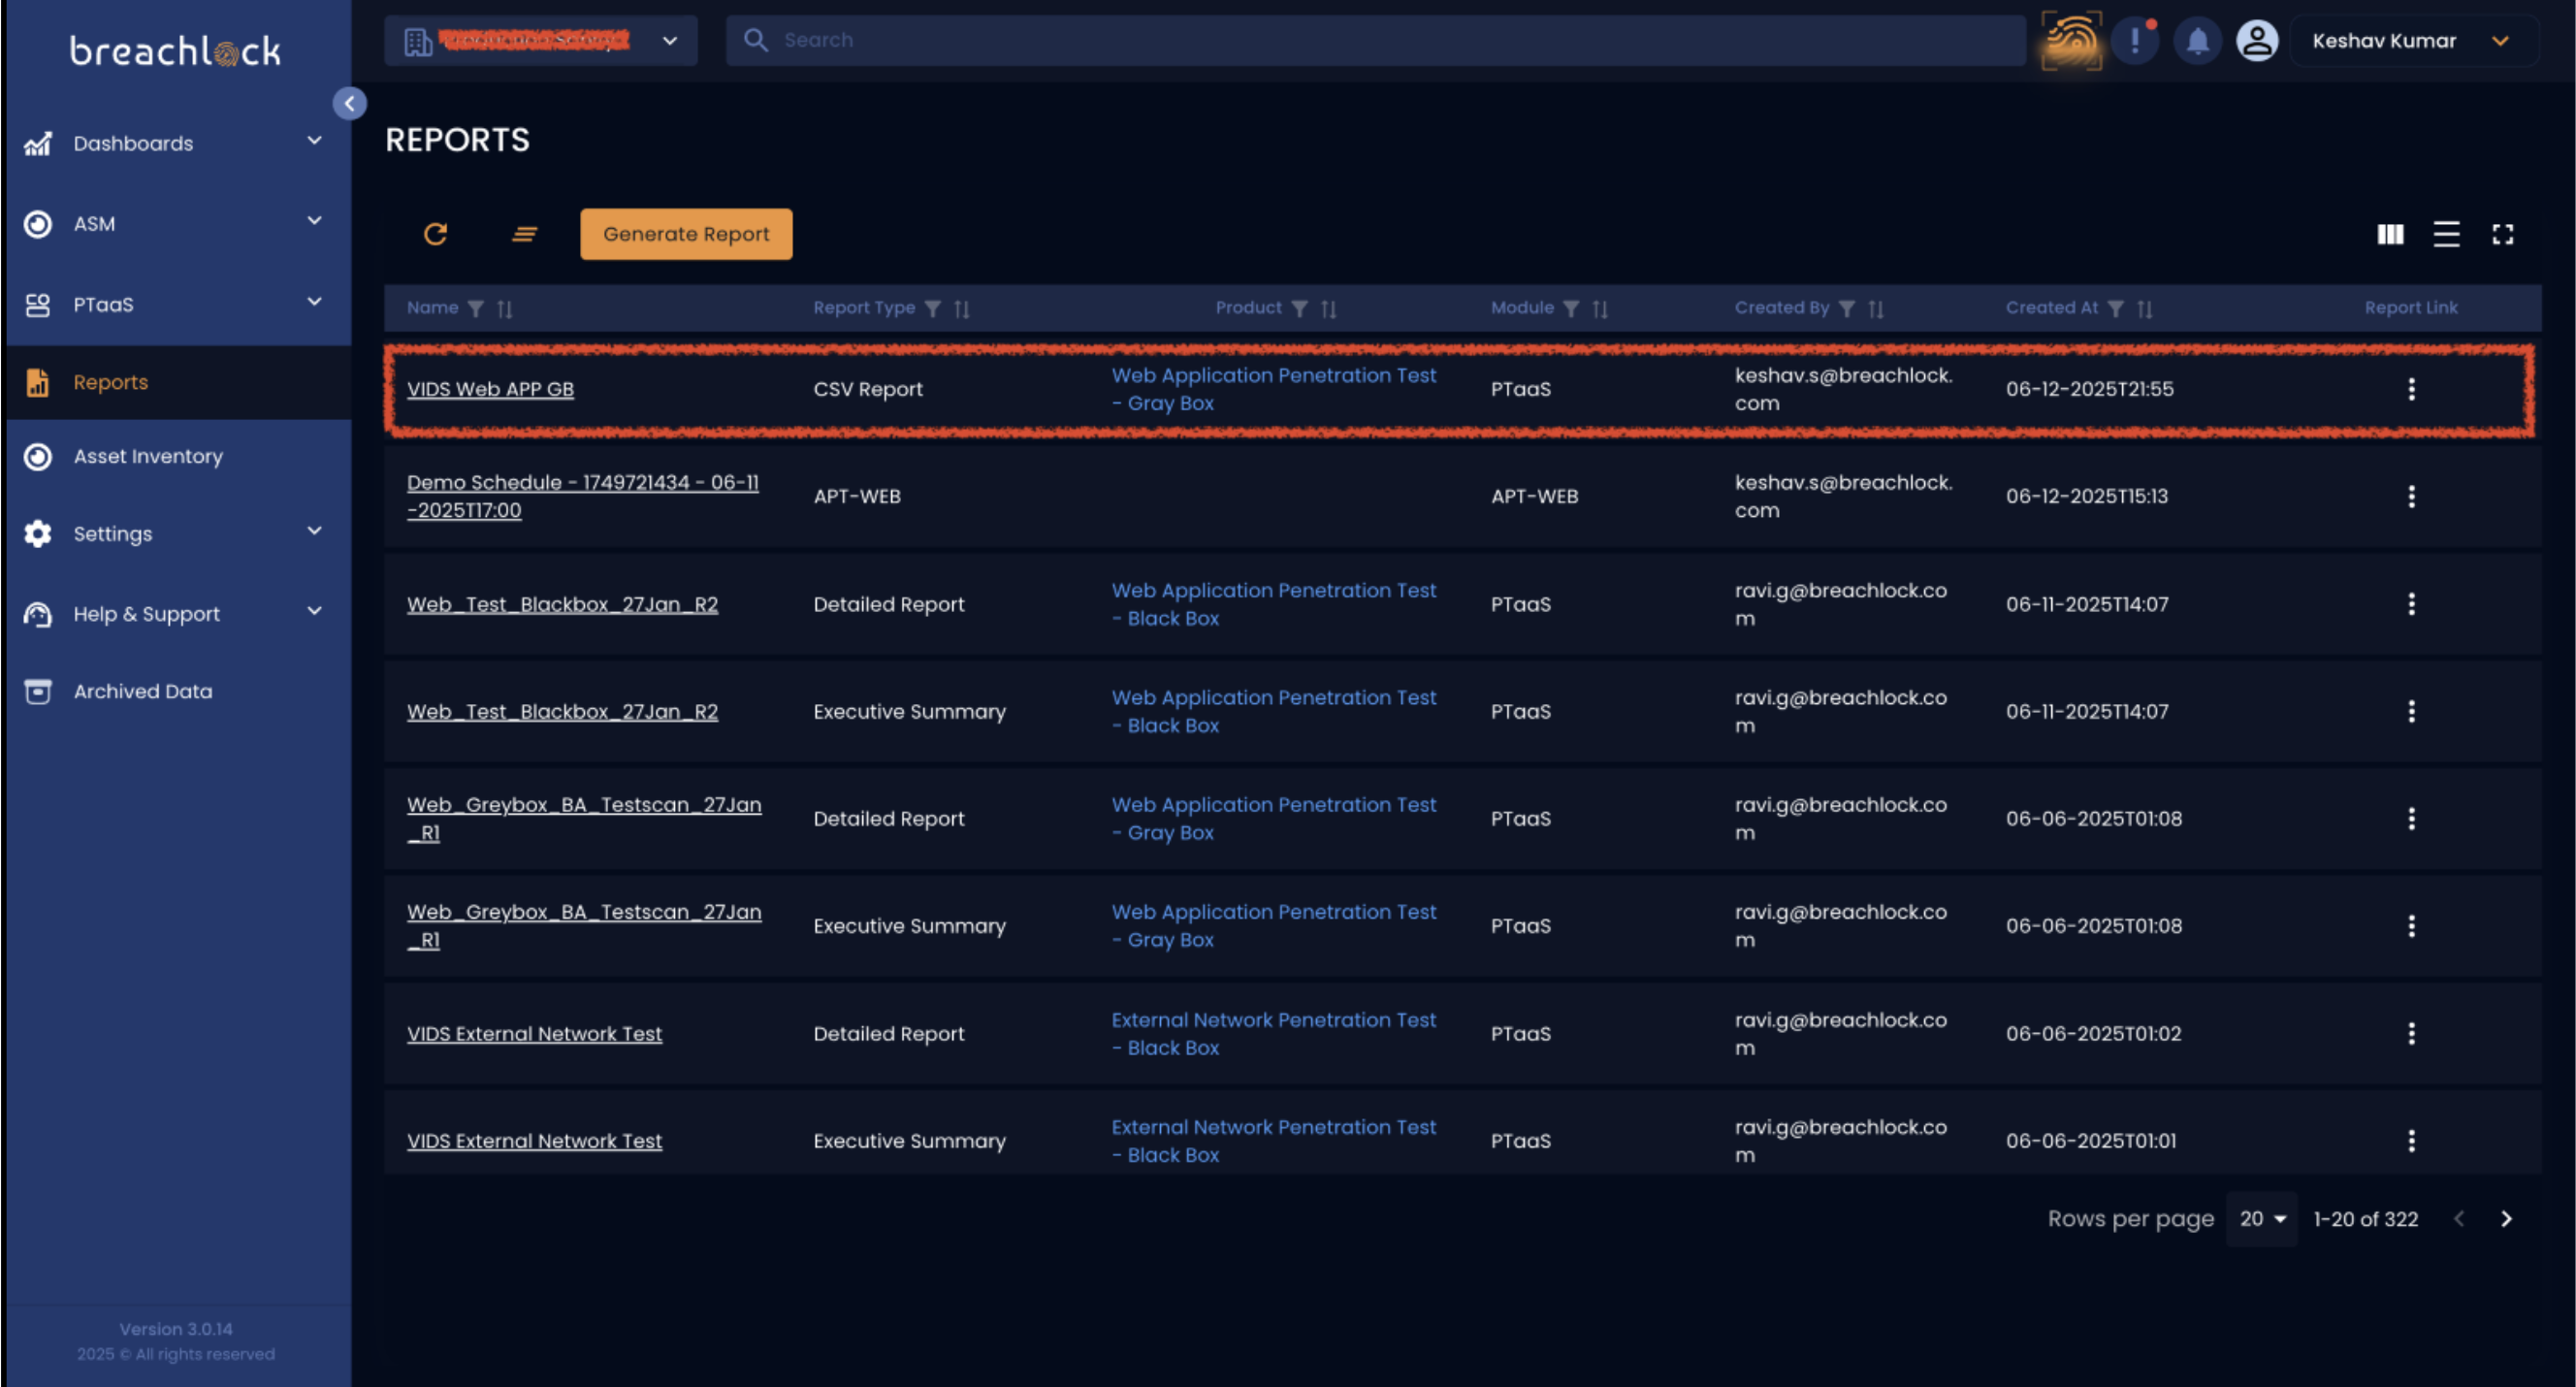This screenshot has width=2576, height=1387.
Task: Refresh the reports list
Action: coord(435,234)
